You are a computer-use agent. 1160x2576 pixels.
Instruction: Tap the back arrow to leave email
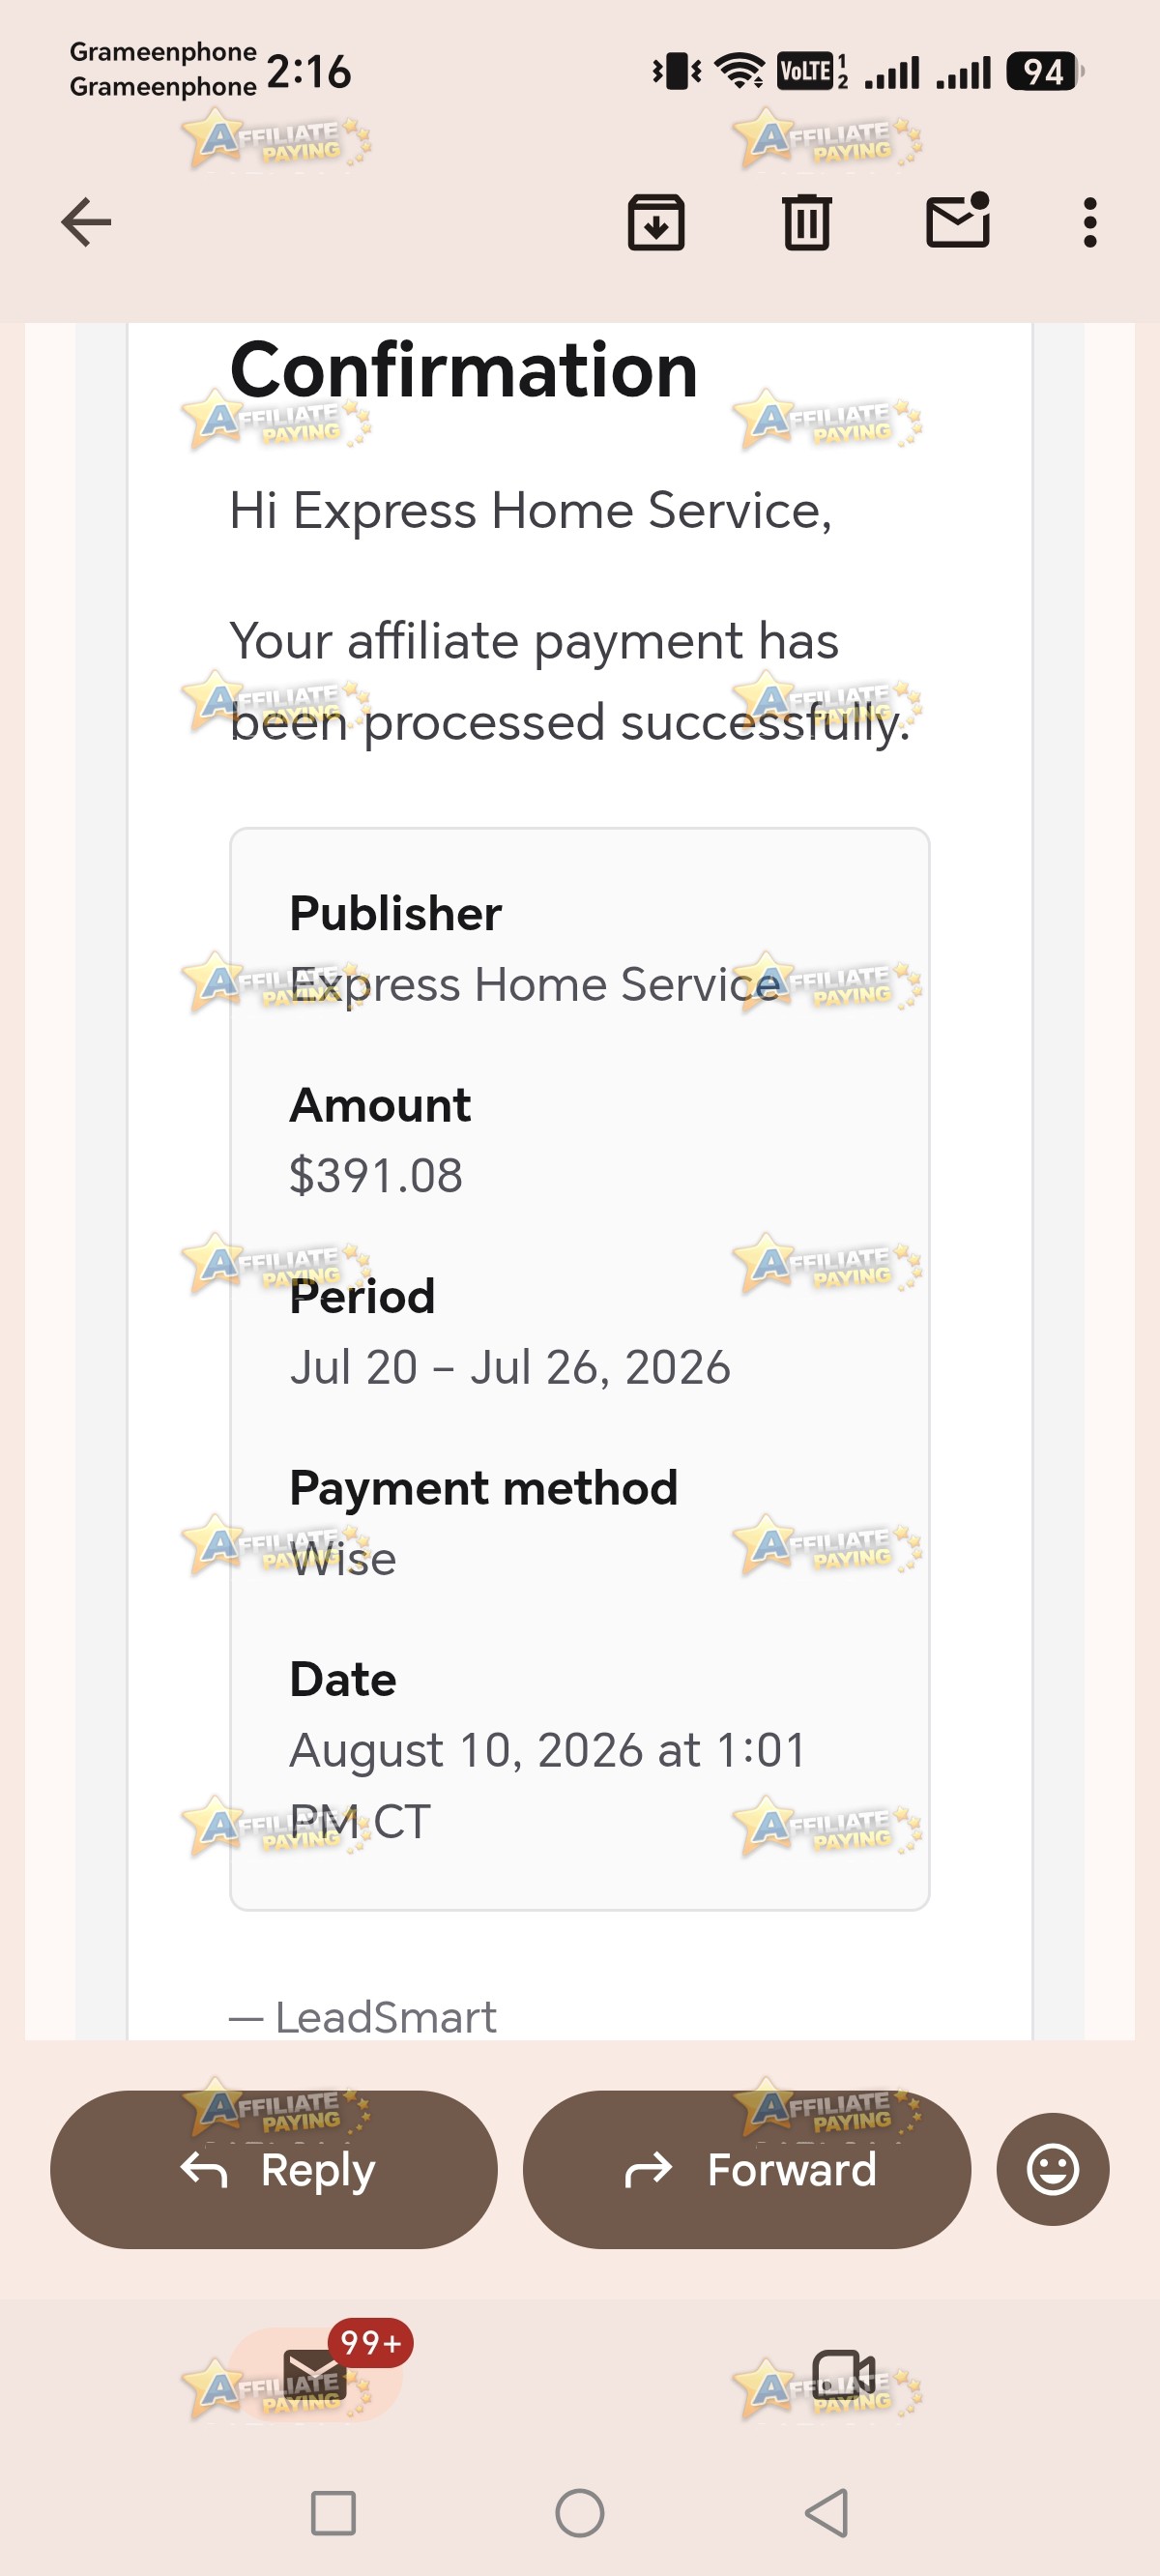coord(86,222)
